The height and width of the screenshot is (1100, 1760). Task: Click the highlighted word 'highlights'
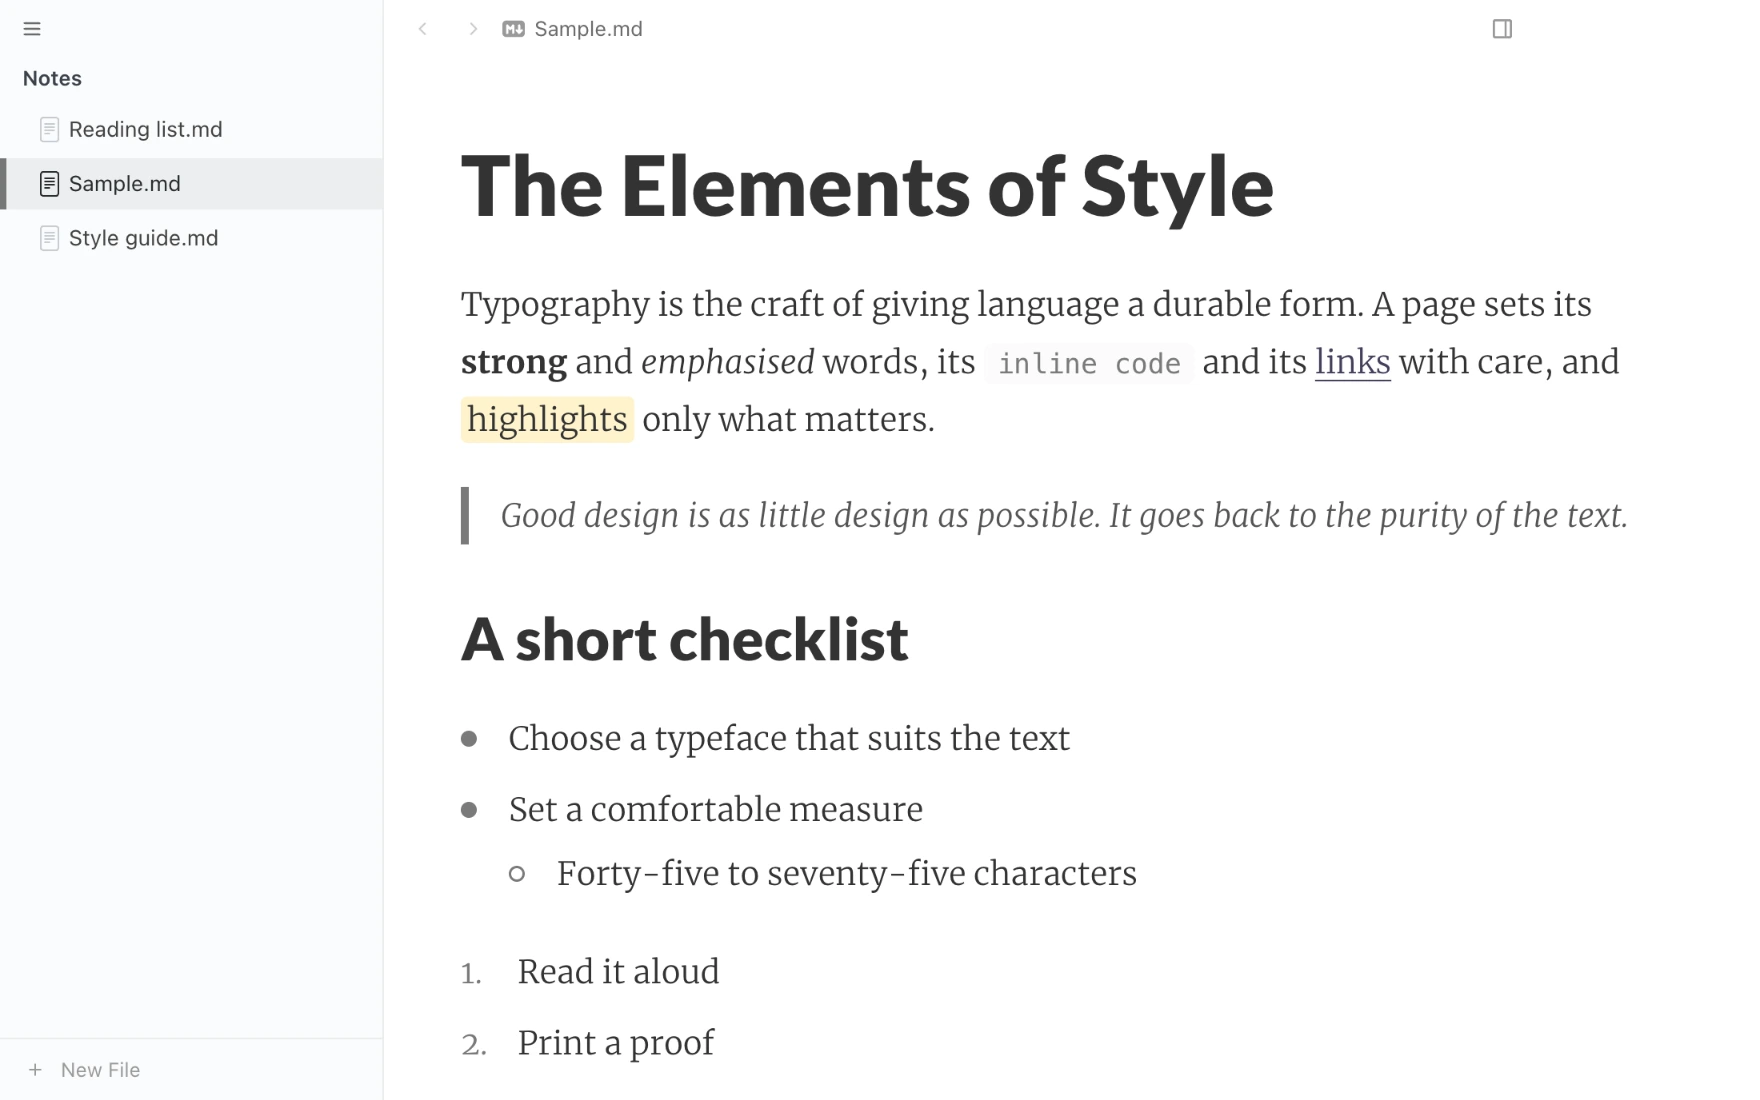(547, 420)
